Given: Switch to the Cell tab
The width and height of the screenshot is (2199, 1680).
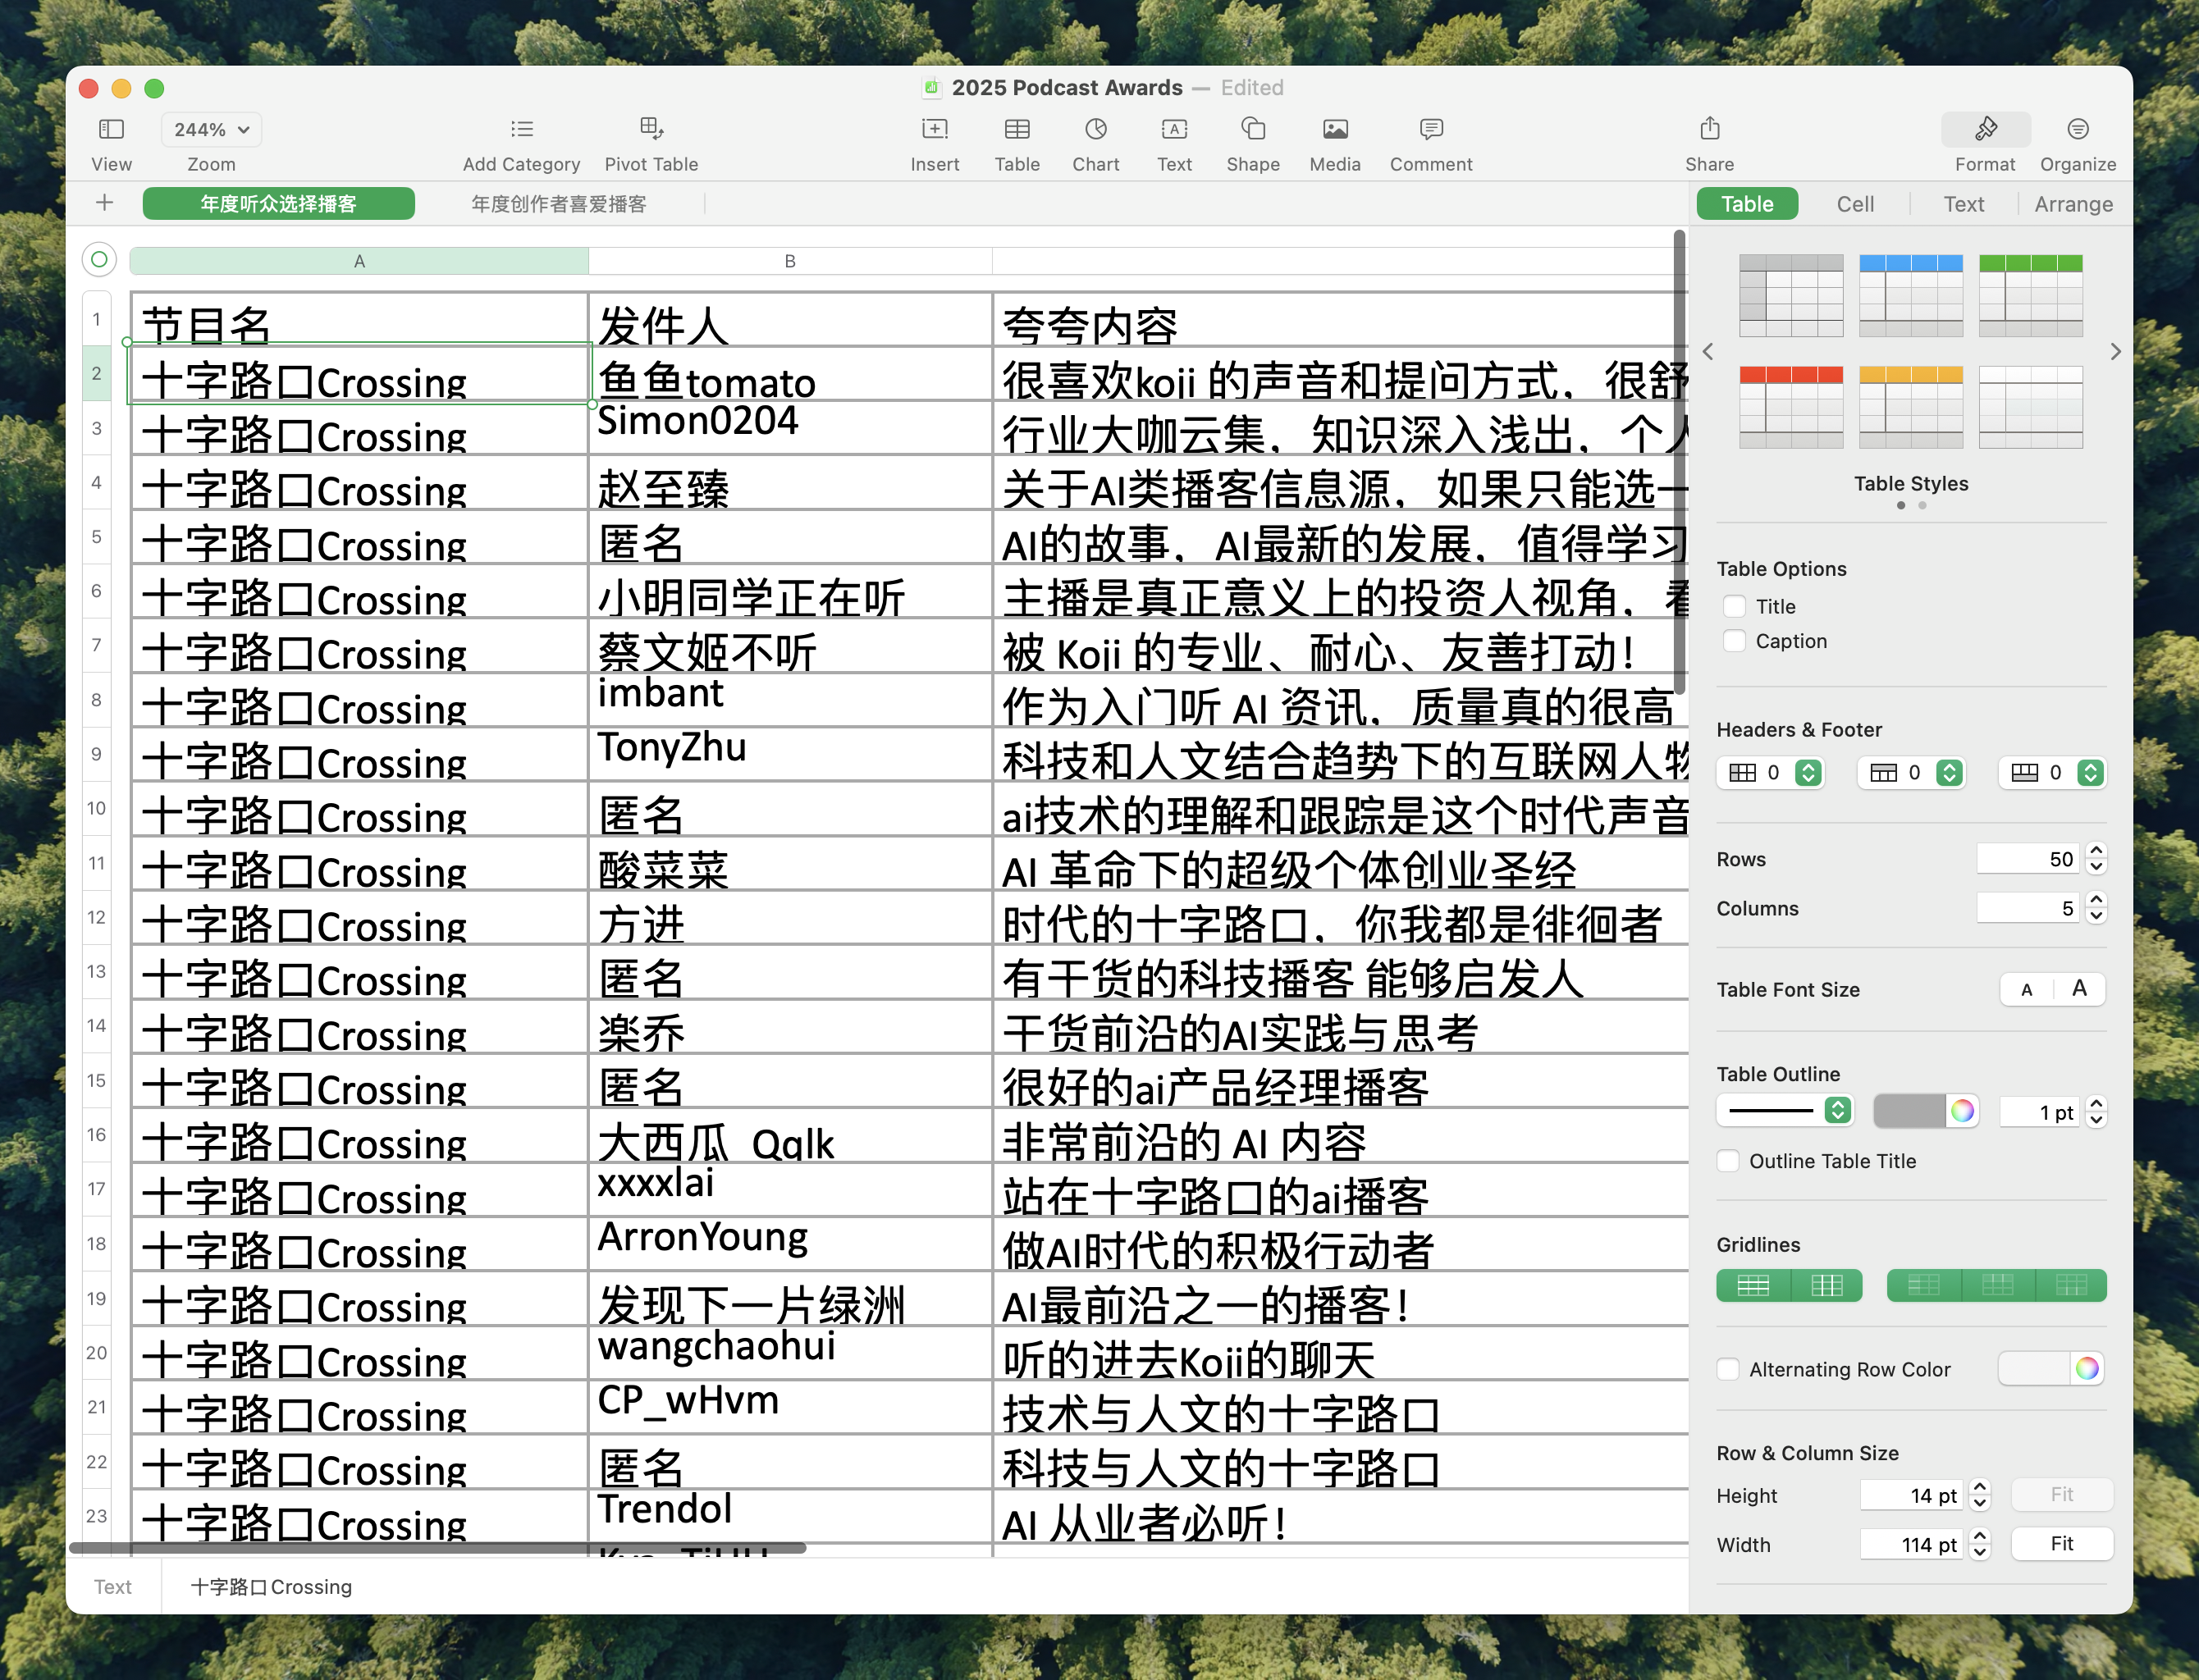Looking at the screenshot, I should coord(1855,204).
